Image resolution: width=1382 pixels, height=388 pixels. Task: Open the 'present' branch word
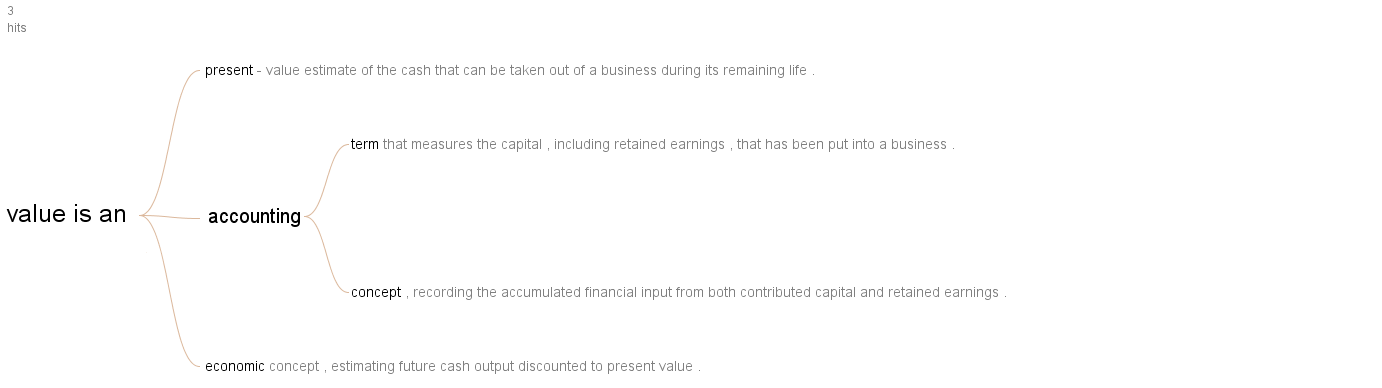point(229,71)
